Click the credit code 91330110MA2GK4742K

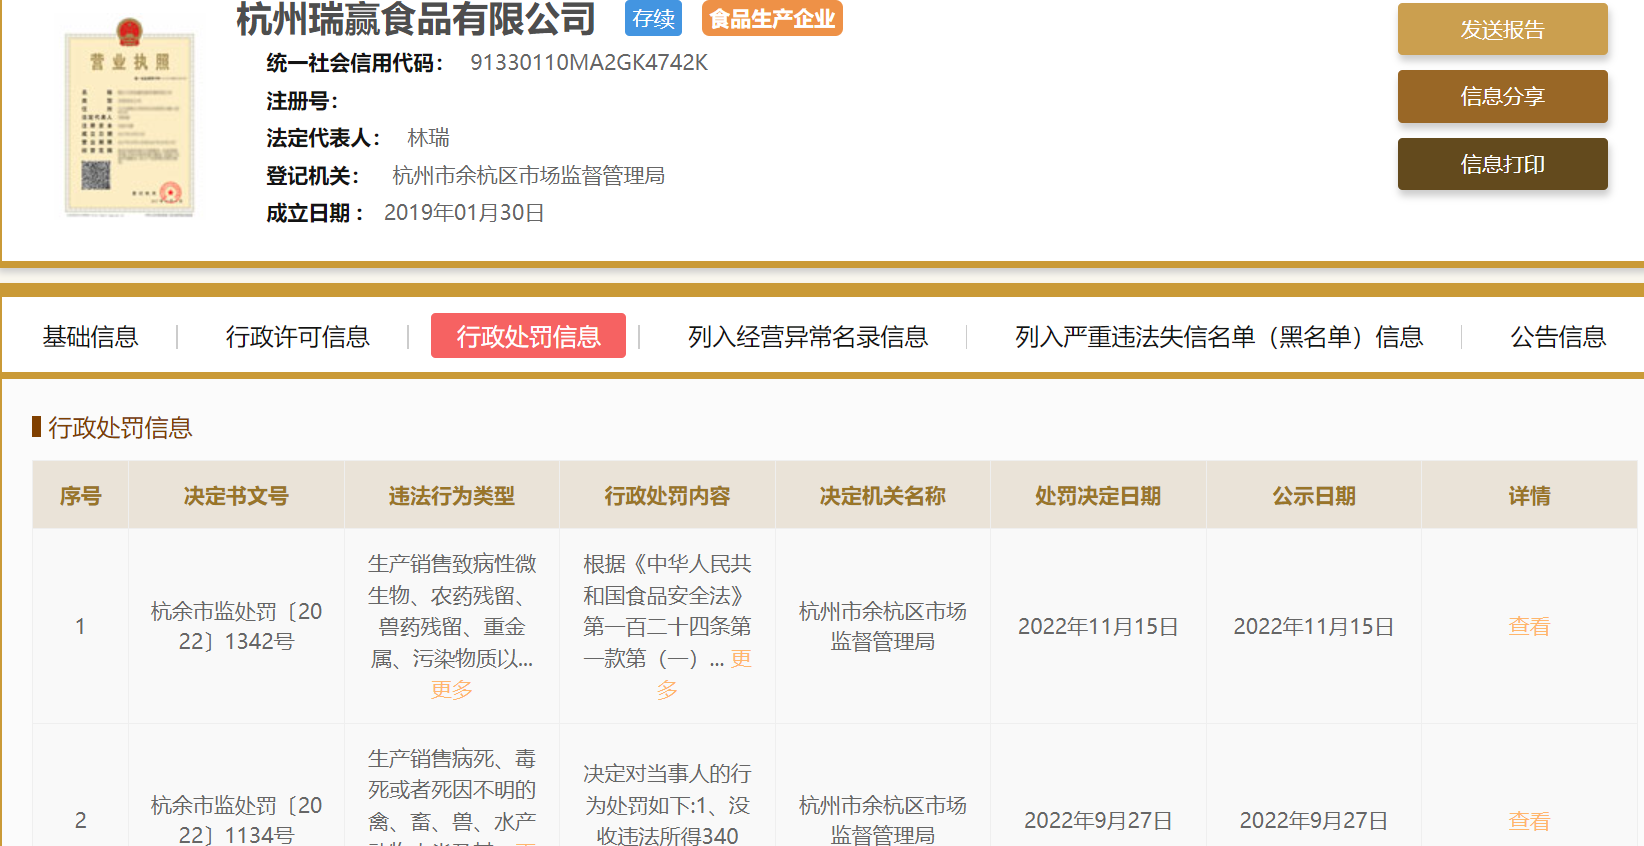pos(589,63)
